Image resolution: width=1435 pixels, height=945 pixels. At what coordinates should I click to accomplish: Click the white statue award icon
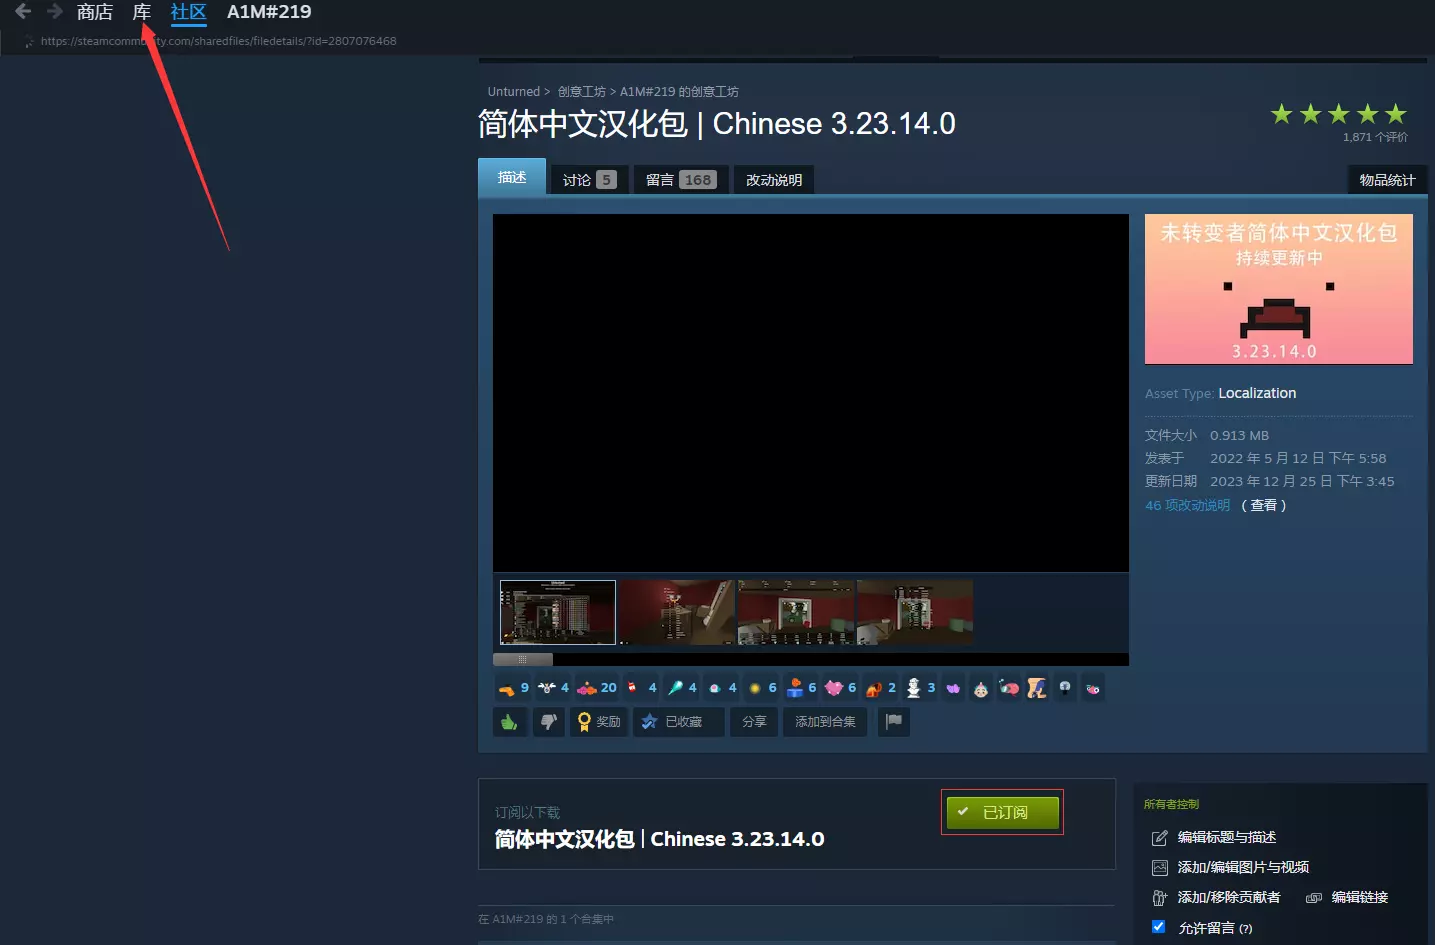[x=913, y=688]
